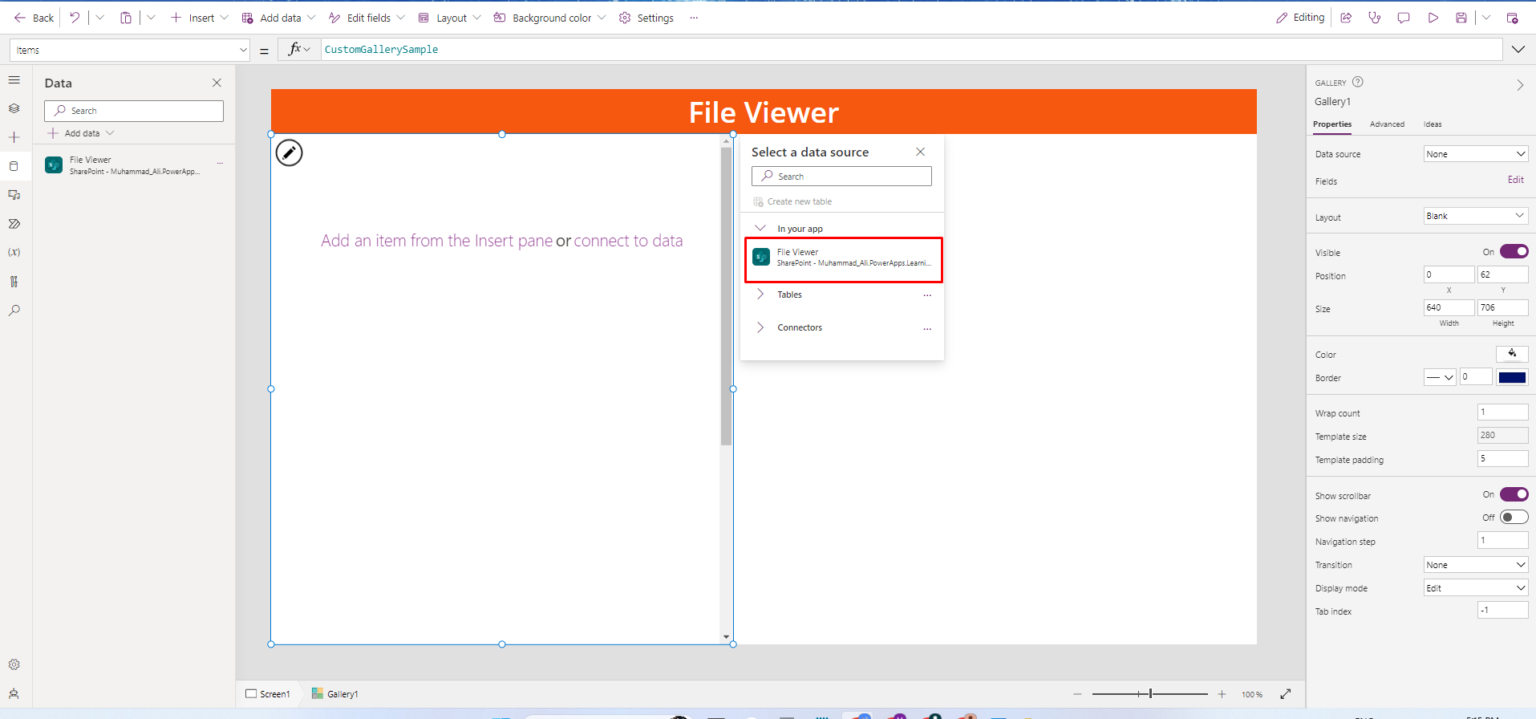Image resolution: width=1536 pixels, height=719 pixels.
Task: Open the Variables panel
Action: click(14, 251)
